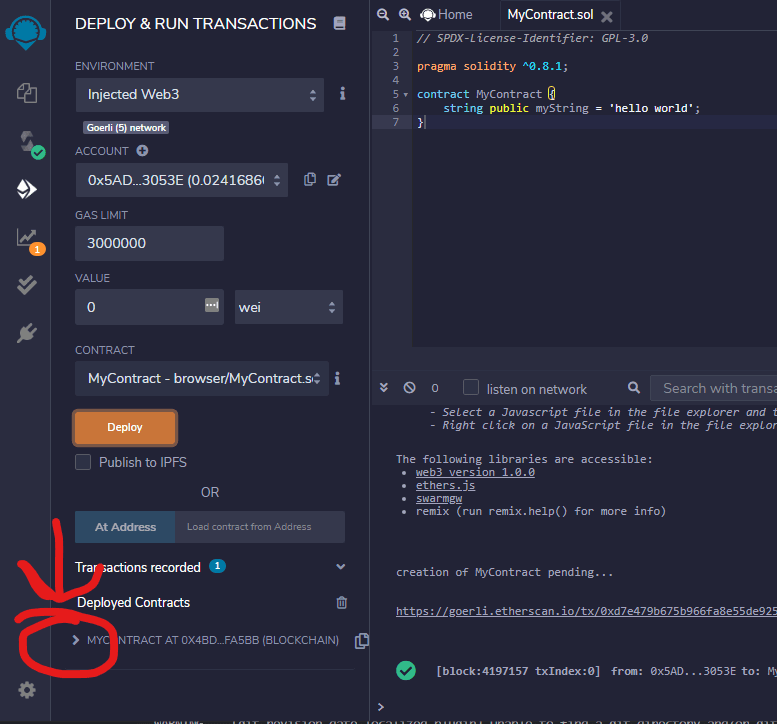Click the lastpass dots icon in value field
The image size is (777, 724).
click(x=212, y=305)
